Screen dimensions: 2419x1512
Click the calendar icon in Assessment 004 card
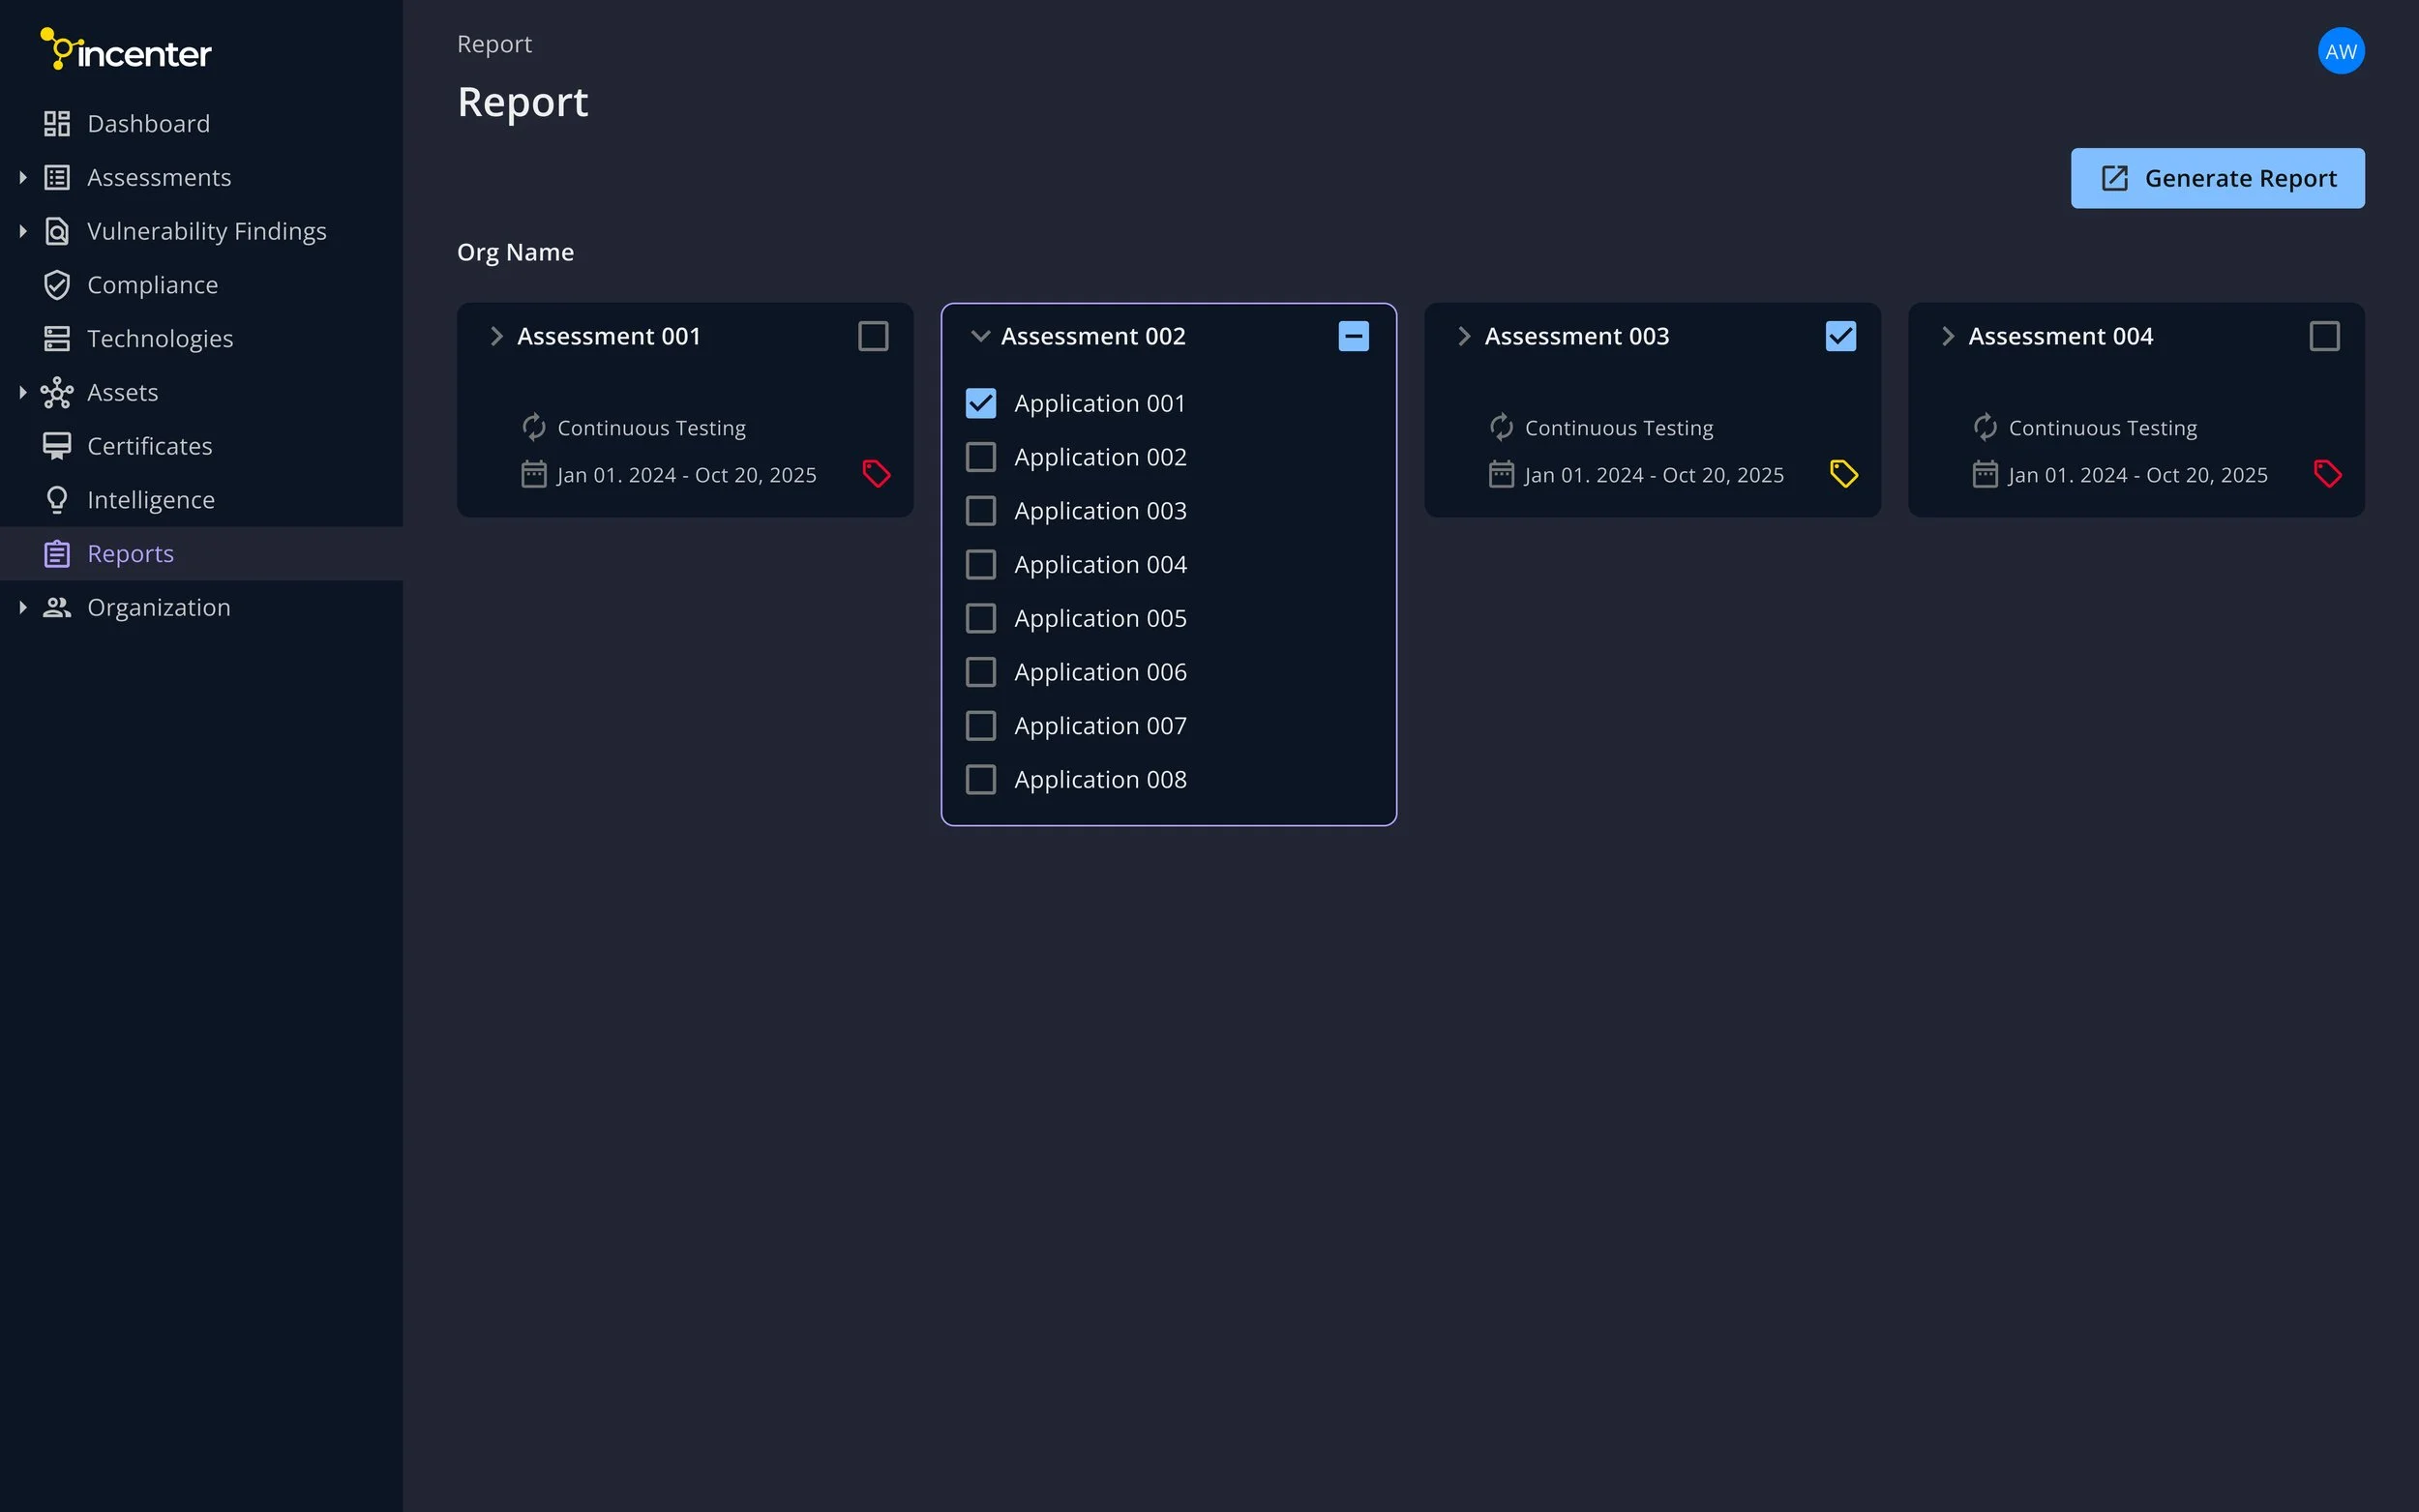[x=1985, y=474]
